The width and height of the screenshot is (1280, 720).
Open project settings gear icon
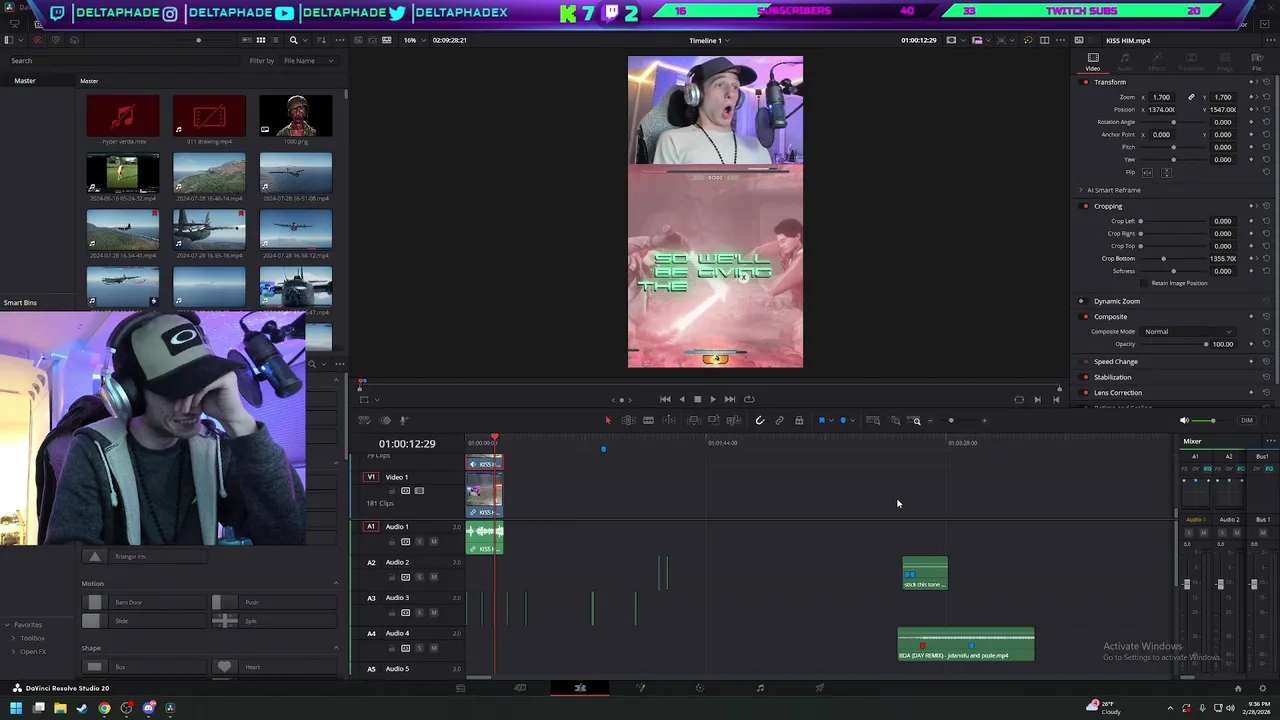1263,688
